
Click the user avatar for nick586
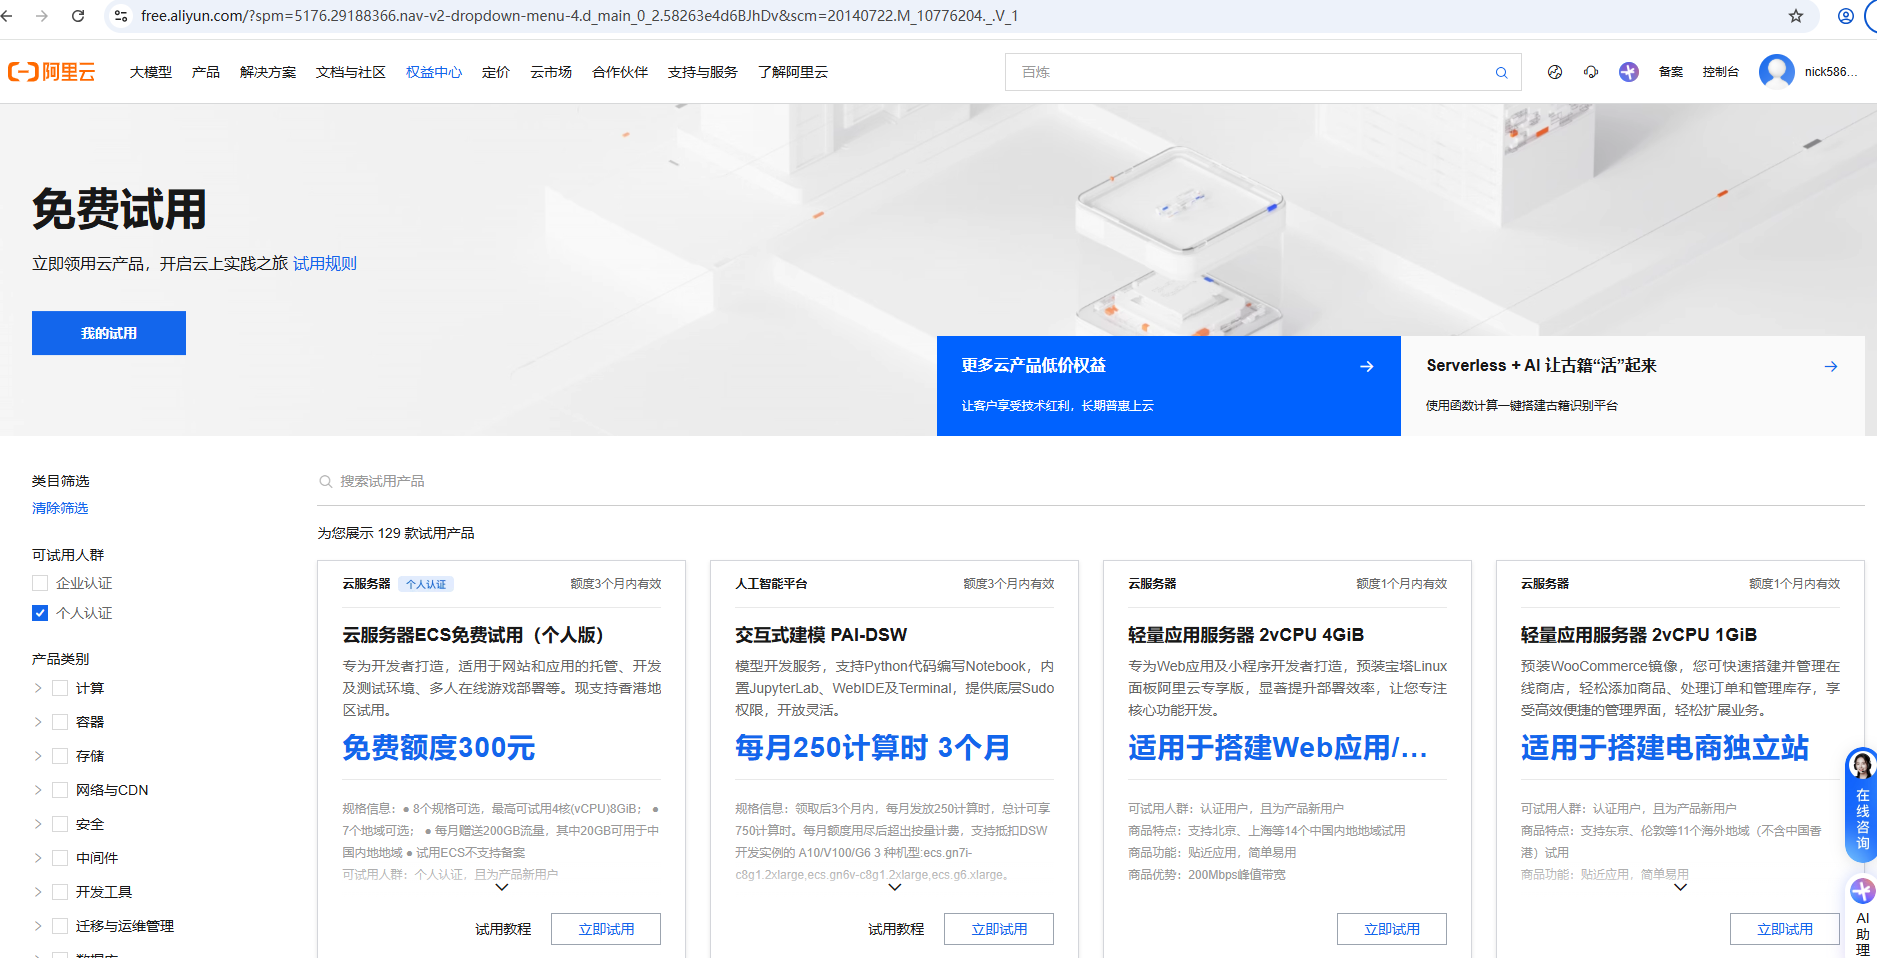pos(1776,72)
